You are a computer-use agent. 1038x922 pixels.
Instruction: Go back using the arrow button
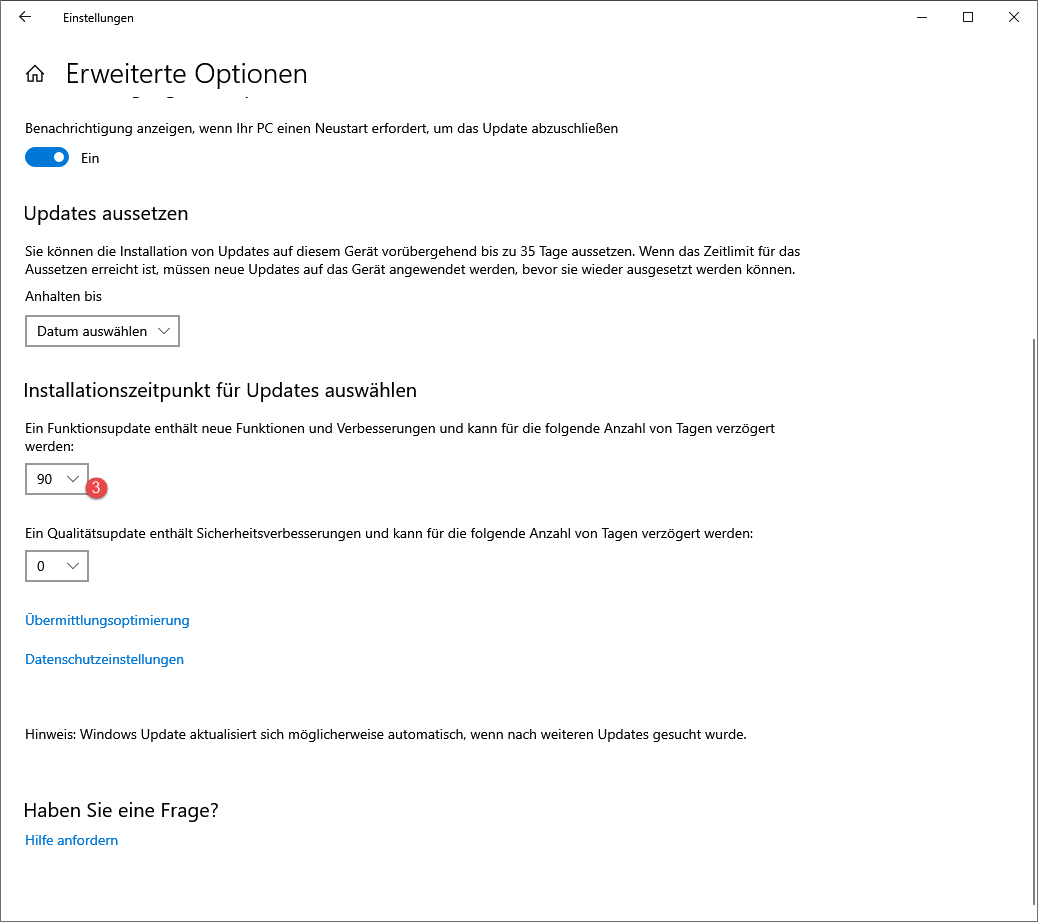click(x=25, y=17)
